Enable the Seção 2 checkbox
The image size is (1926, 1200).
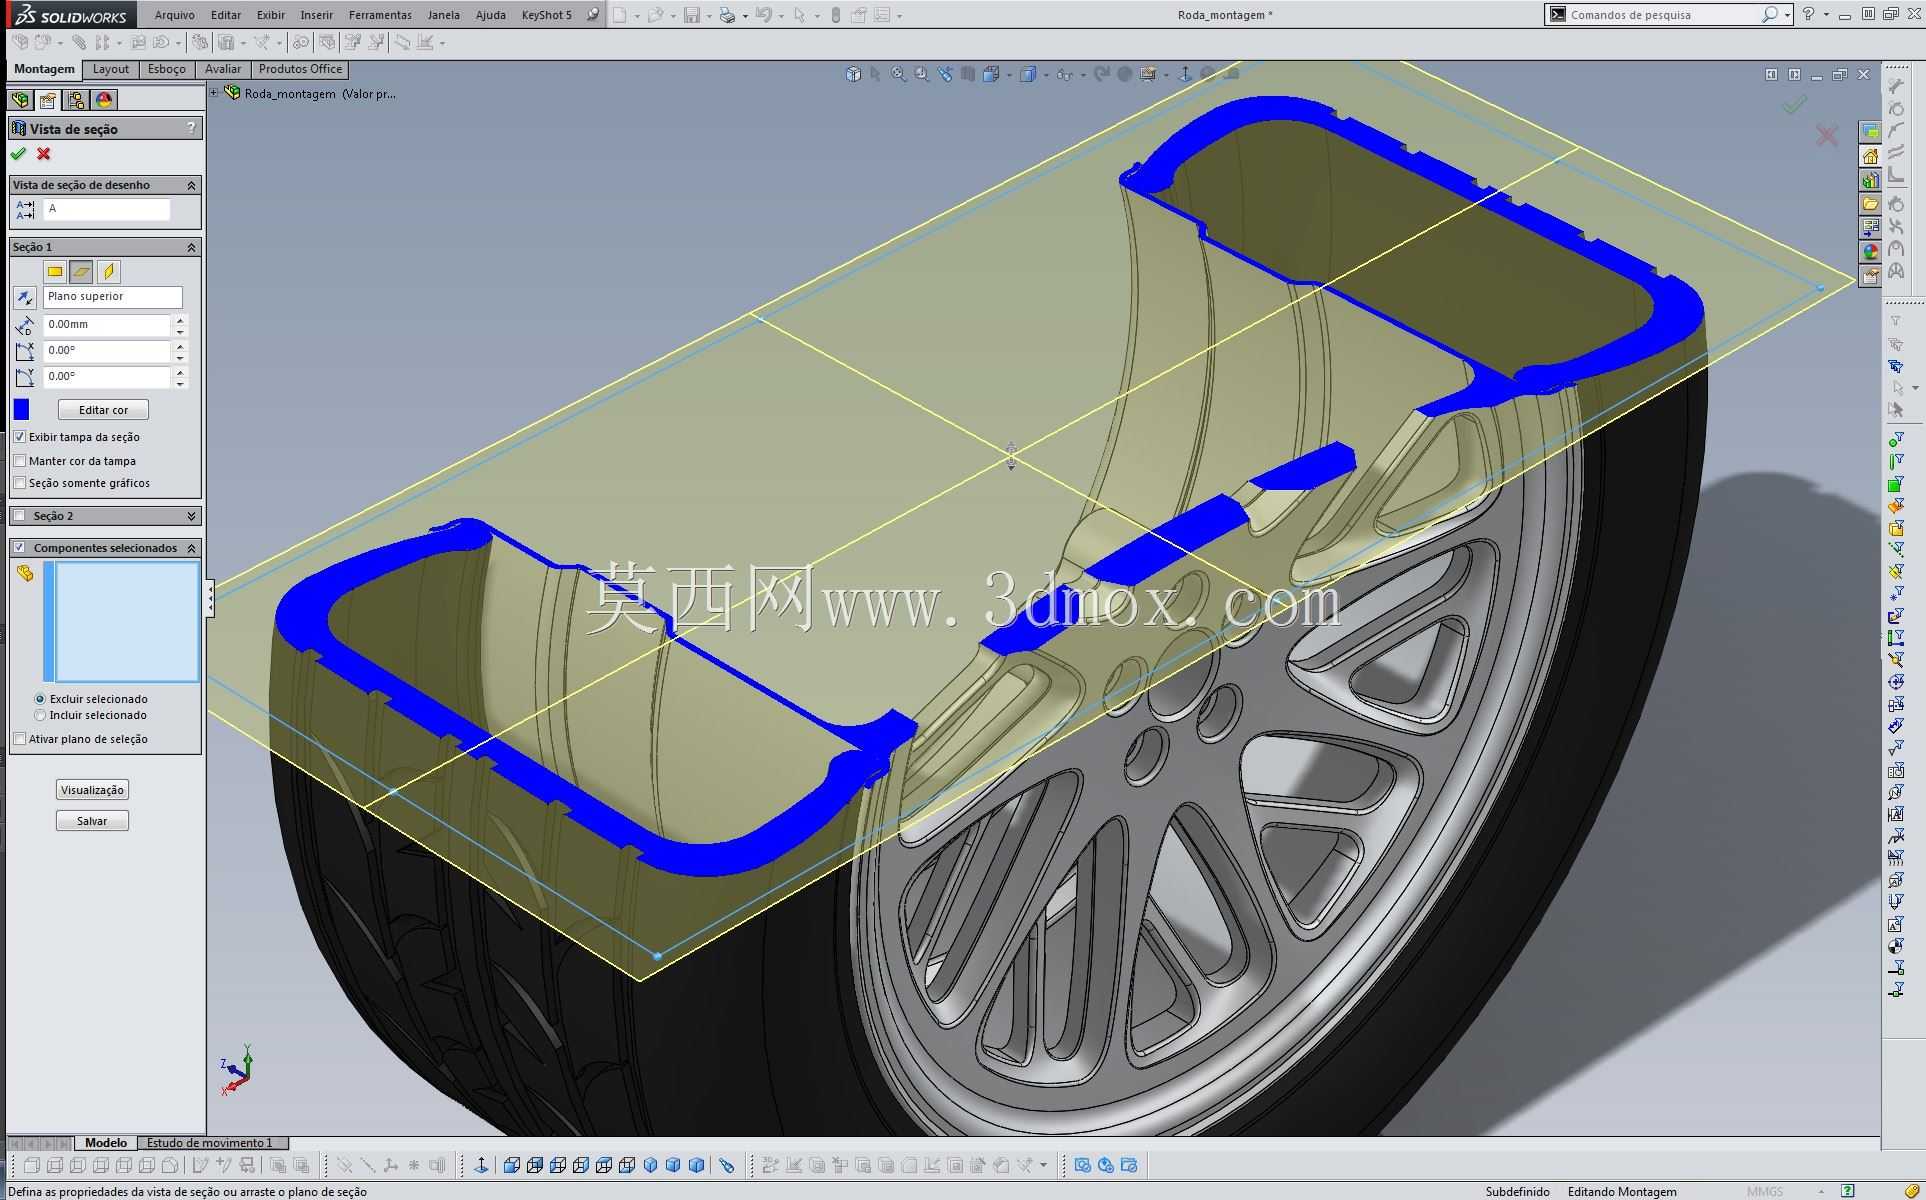[20, 516]
